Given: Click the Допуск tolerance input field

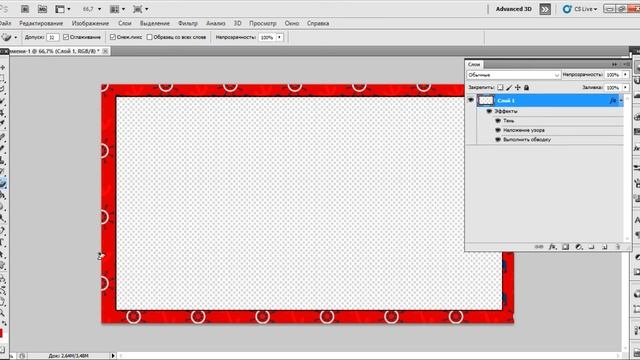Looking at the screenshot, I should 52,38.
